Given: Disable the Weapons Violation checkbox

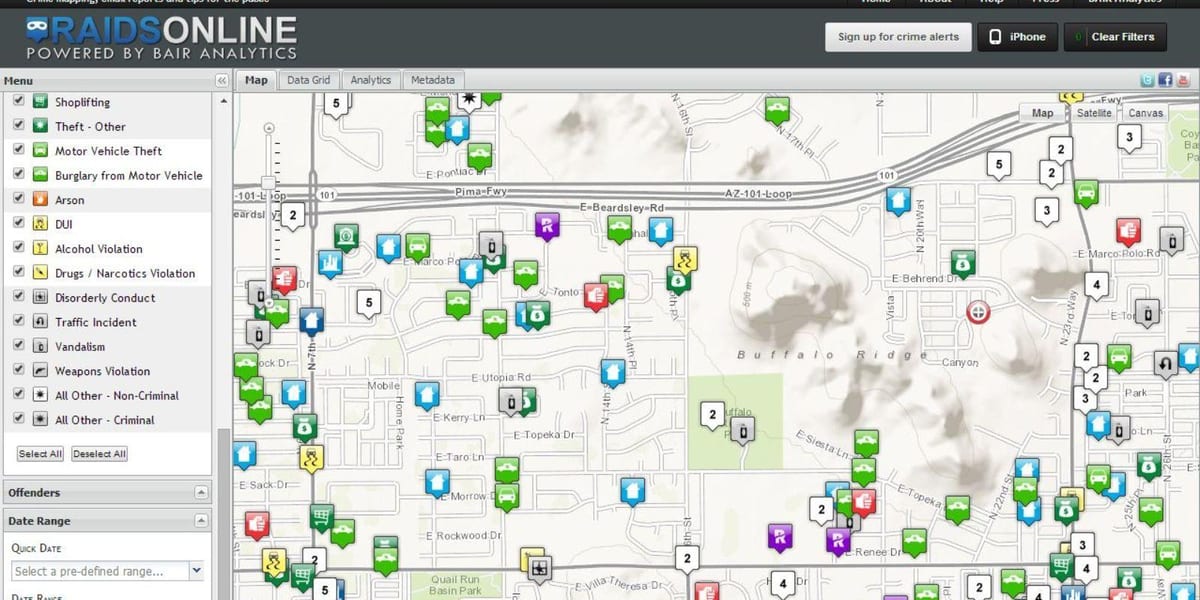Looking at the screenshot, I should (x=18, y=370).
